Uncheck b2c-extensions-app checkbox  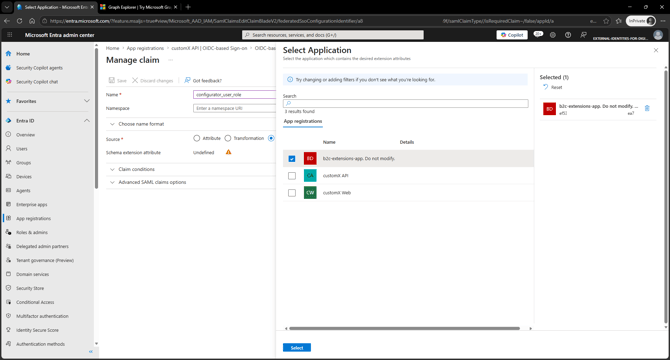[x=292, y=159]
